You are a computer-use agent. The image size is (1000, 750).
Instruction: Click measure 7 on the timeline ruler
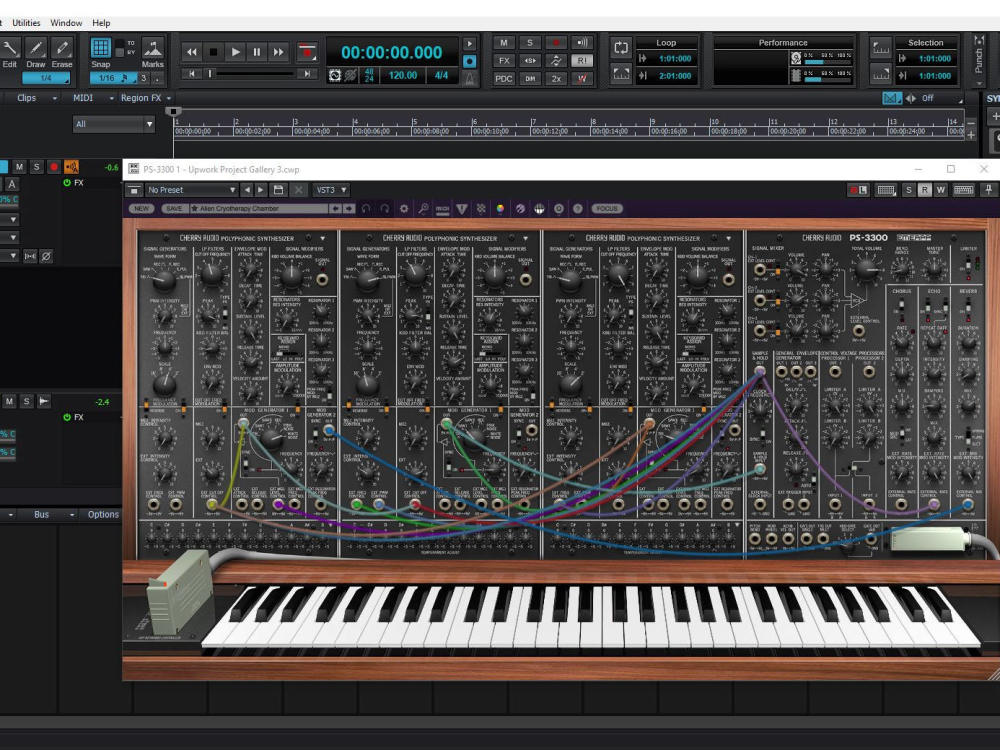[534, 122]
